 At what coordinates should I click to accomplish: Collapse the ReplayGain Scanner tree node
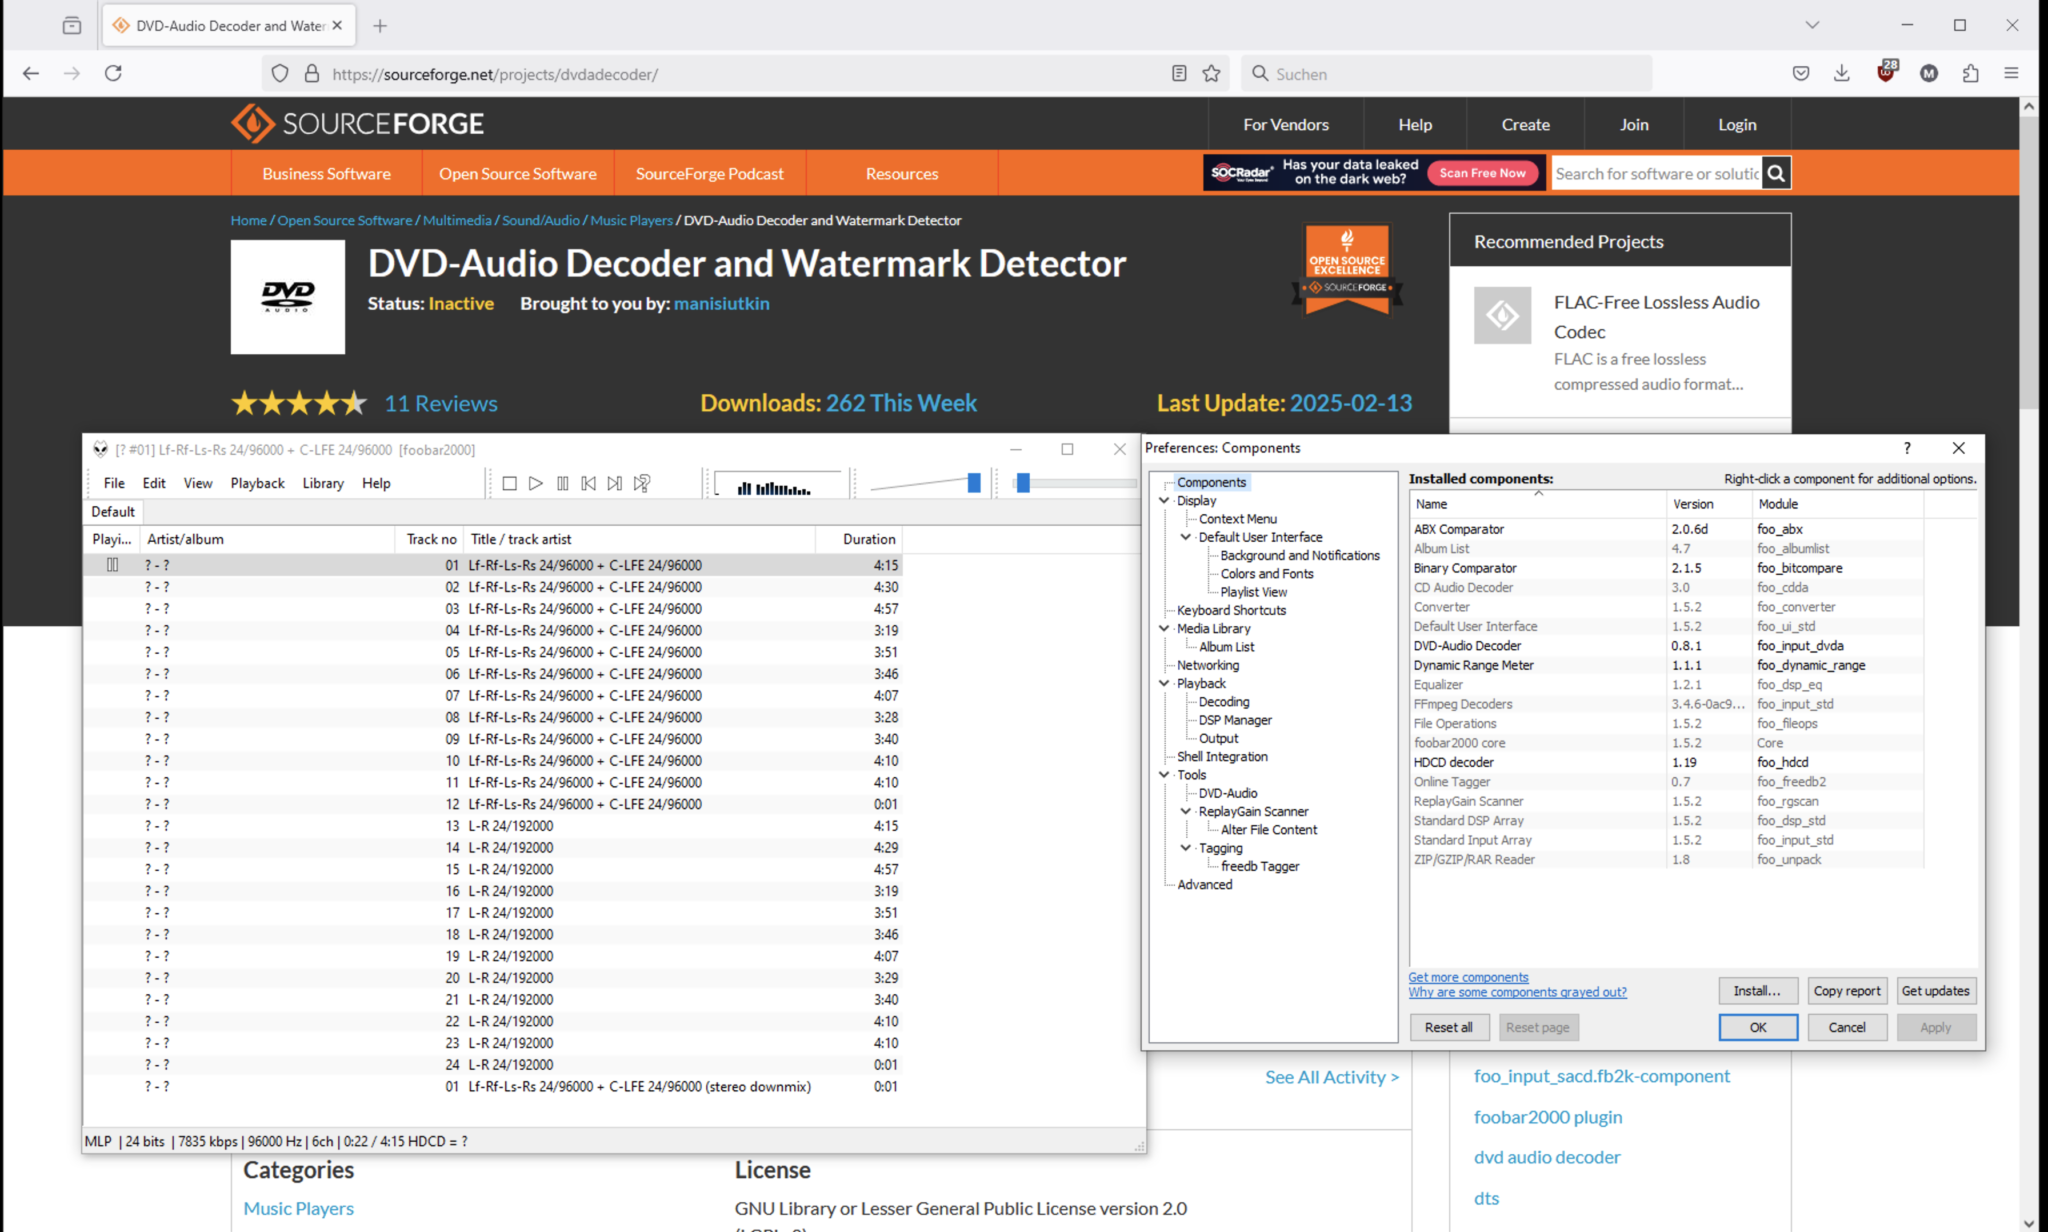[x=1186, y=812]
